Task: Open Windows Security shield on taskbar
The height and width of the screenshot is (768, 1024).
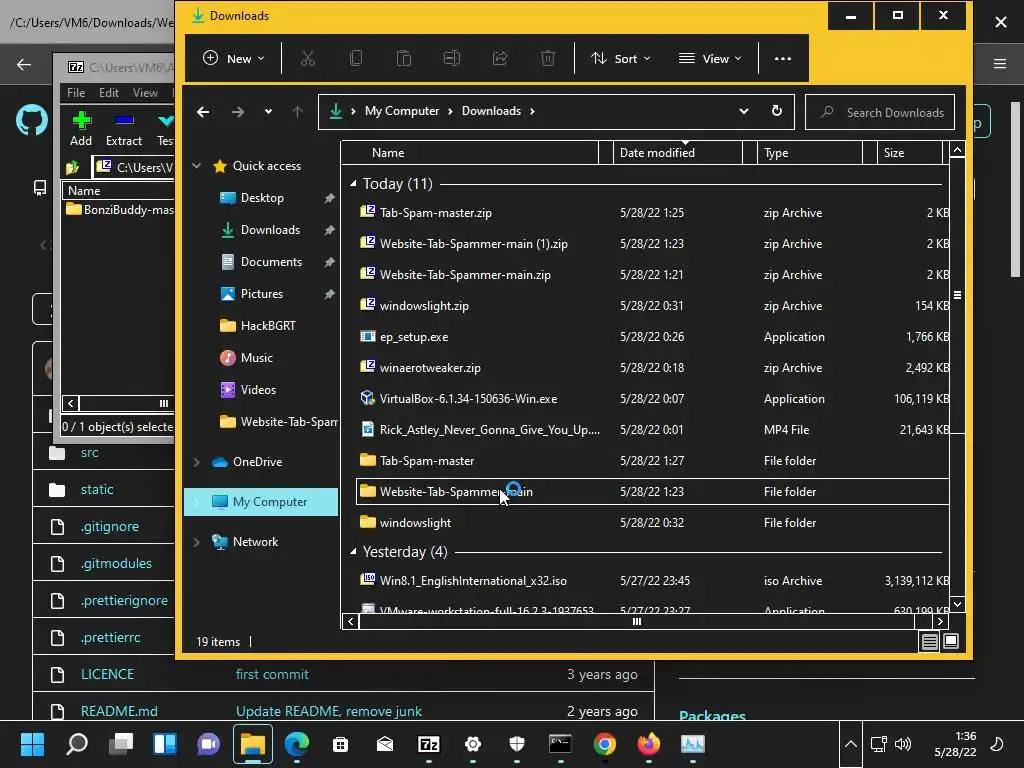Action: coord(517,744)
